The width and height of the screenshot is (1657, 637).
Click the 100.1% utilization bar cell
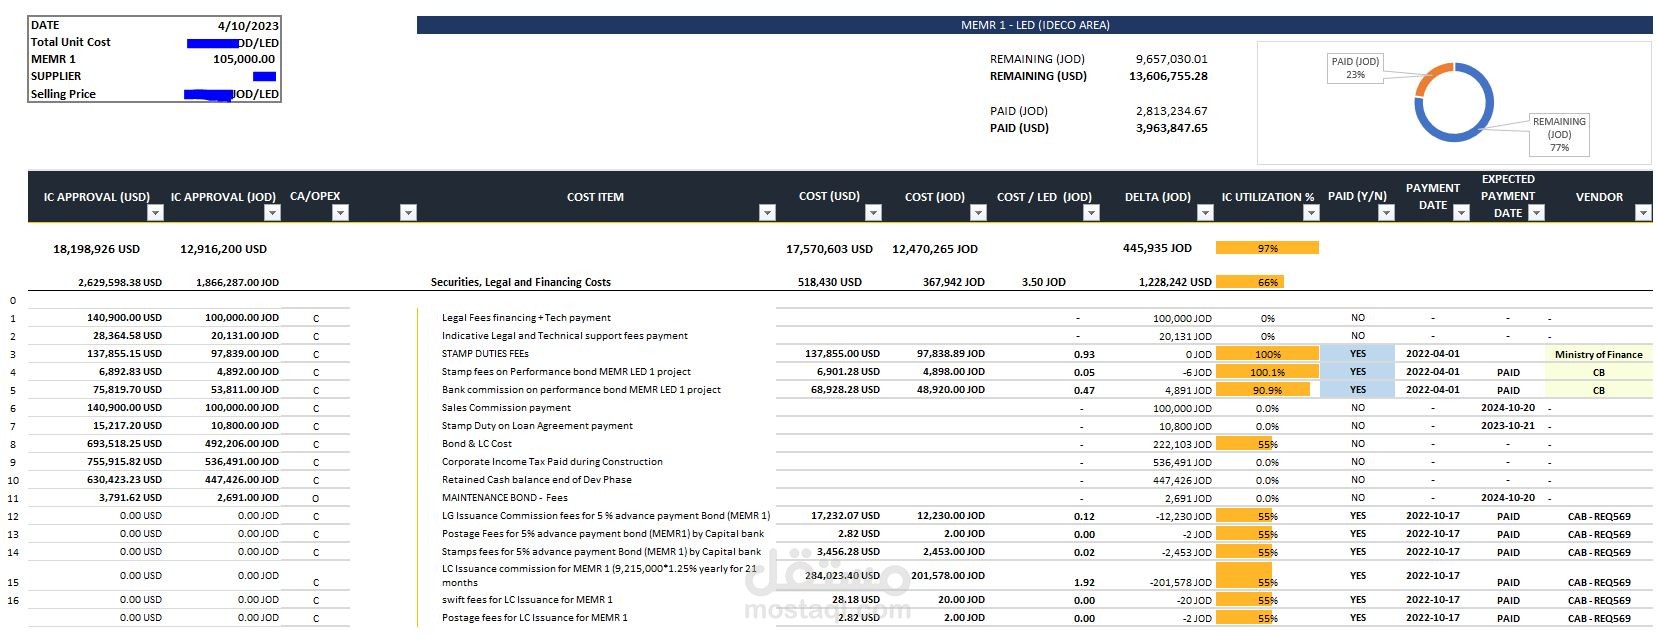click(1267, 372)
